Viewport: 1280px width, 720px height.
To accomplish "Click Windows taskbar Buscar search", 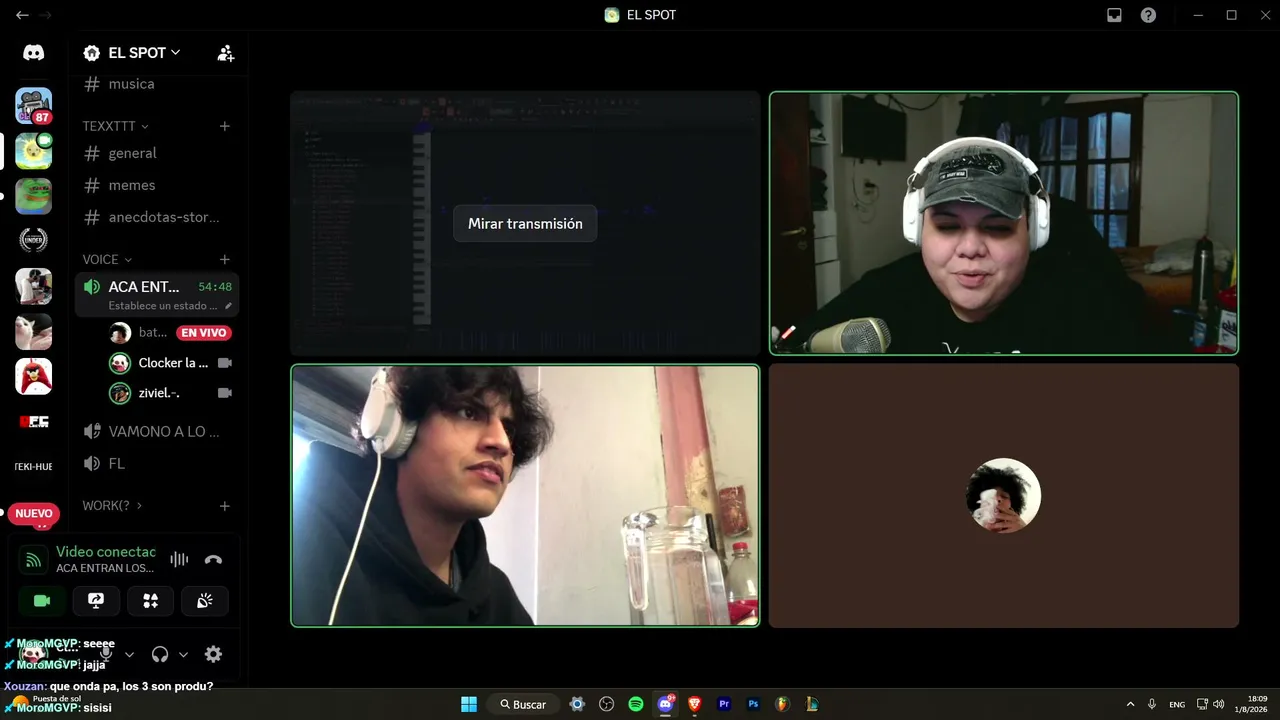I will pyautogui.click(x=523, y=704).
